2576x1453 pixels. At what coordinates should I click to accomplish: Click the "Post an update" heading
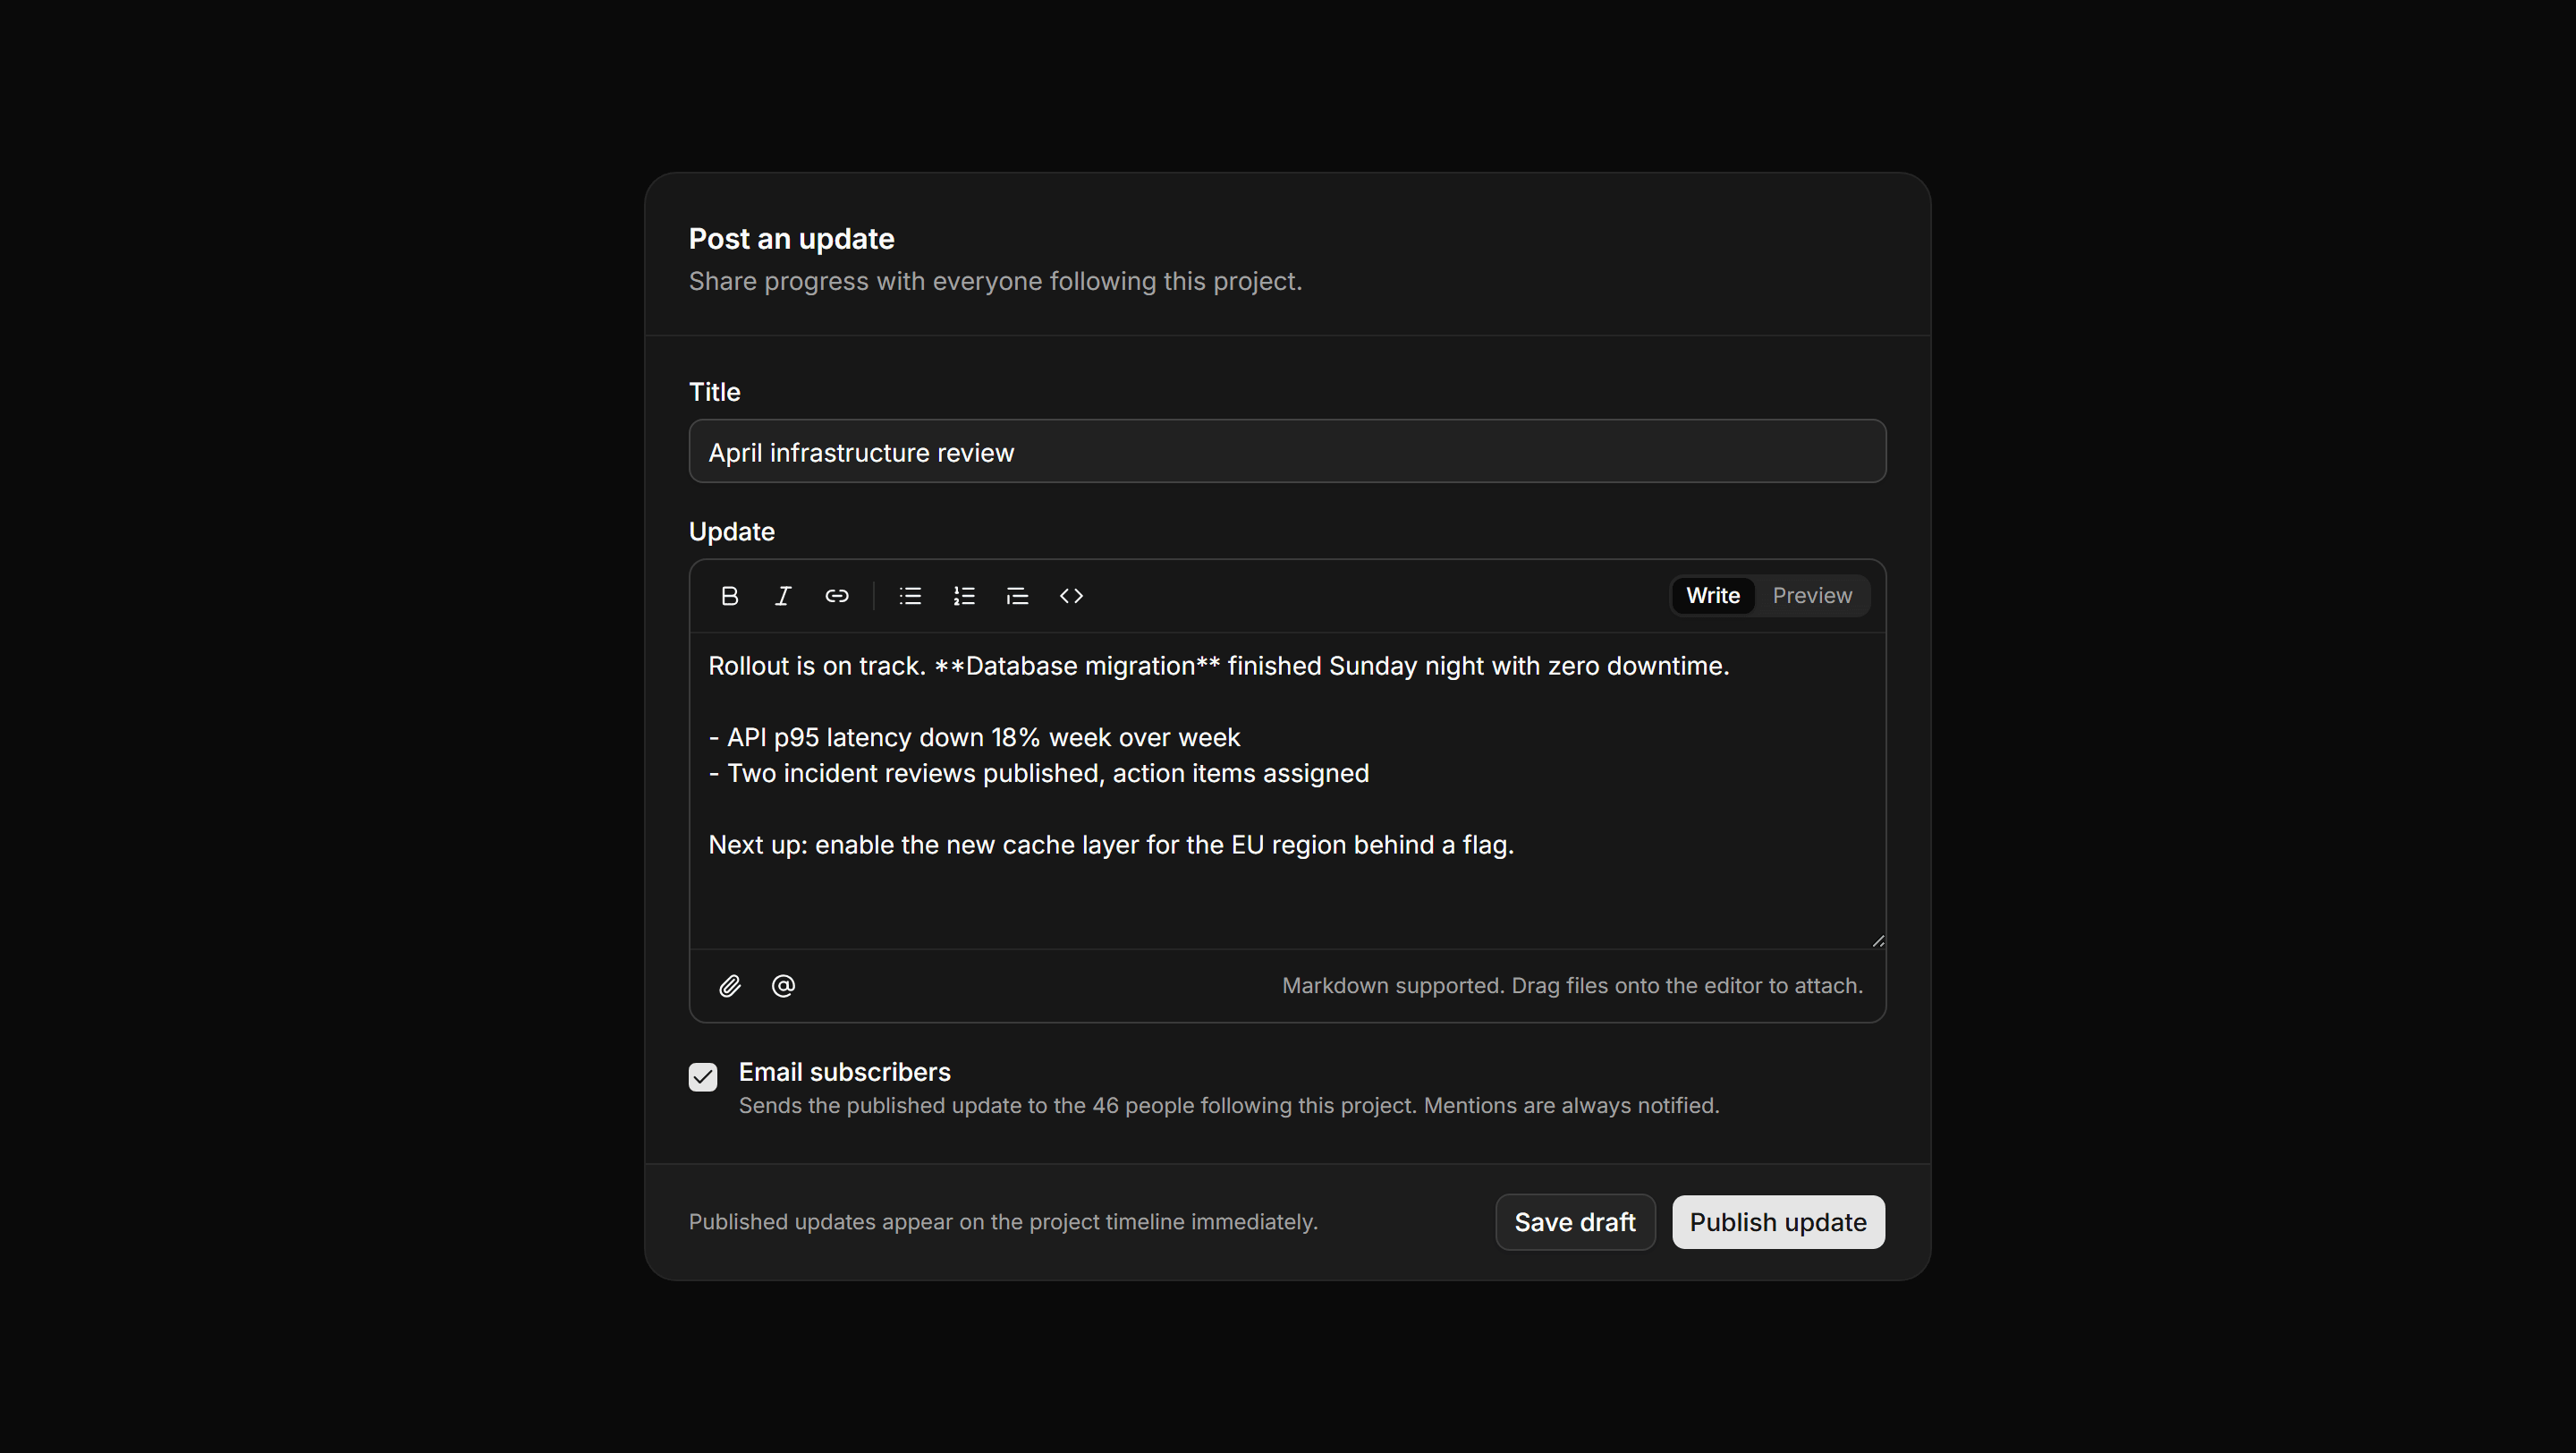(x=791, y=239)
